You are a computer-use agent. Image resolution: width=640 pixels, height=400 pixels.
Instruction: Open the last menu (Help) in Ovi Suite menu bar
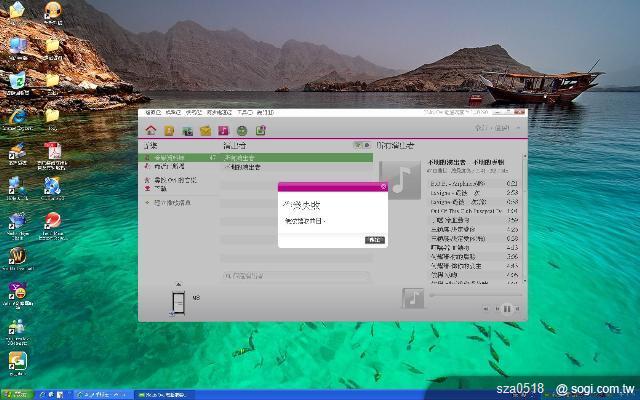pyautogui.click(x=265, y=112)
